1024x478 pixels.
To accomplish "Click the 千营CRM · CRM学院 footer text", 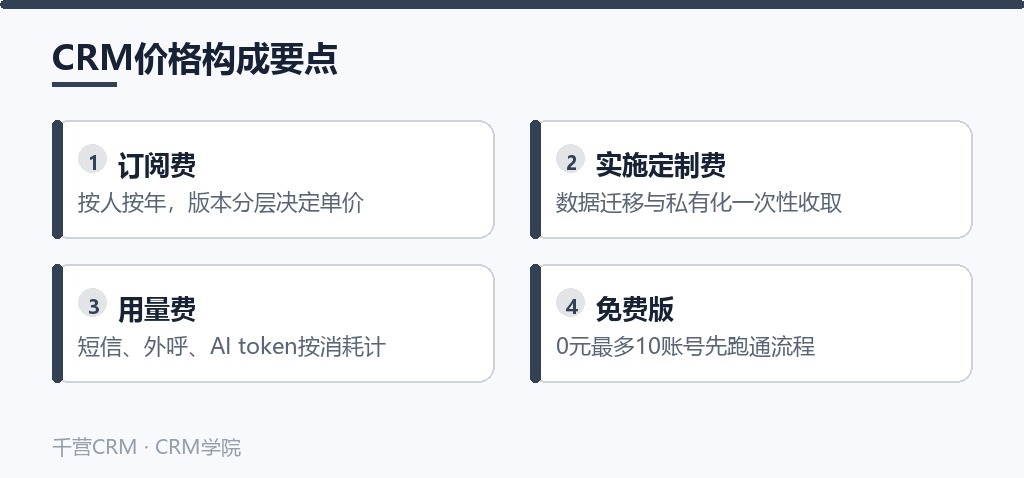I will click(x=147, y=447).
